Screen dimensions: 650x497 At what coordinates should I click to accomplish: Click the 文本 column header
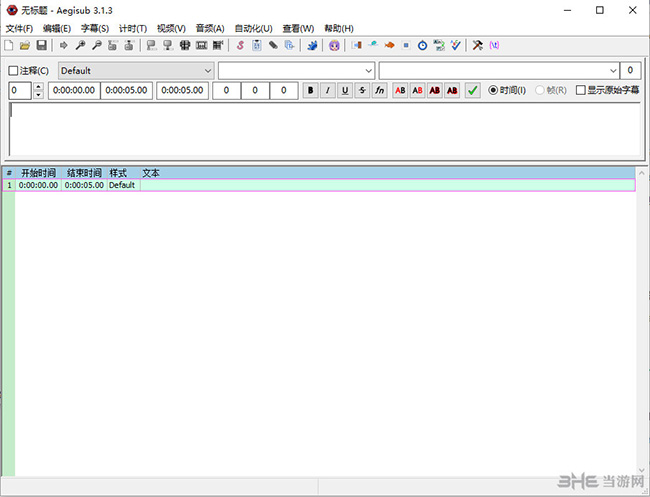[150, 173]
